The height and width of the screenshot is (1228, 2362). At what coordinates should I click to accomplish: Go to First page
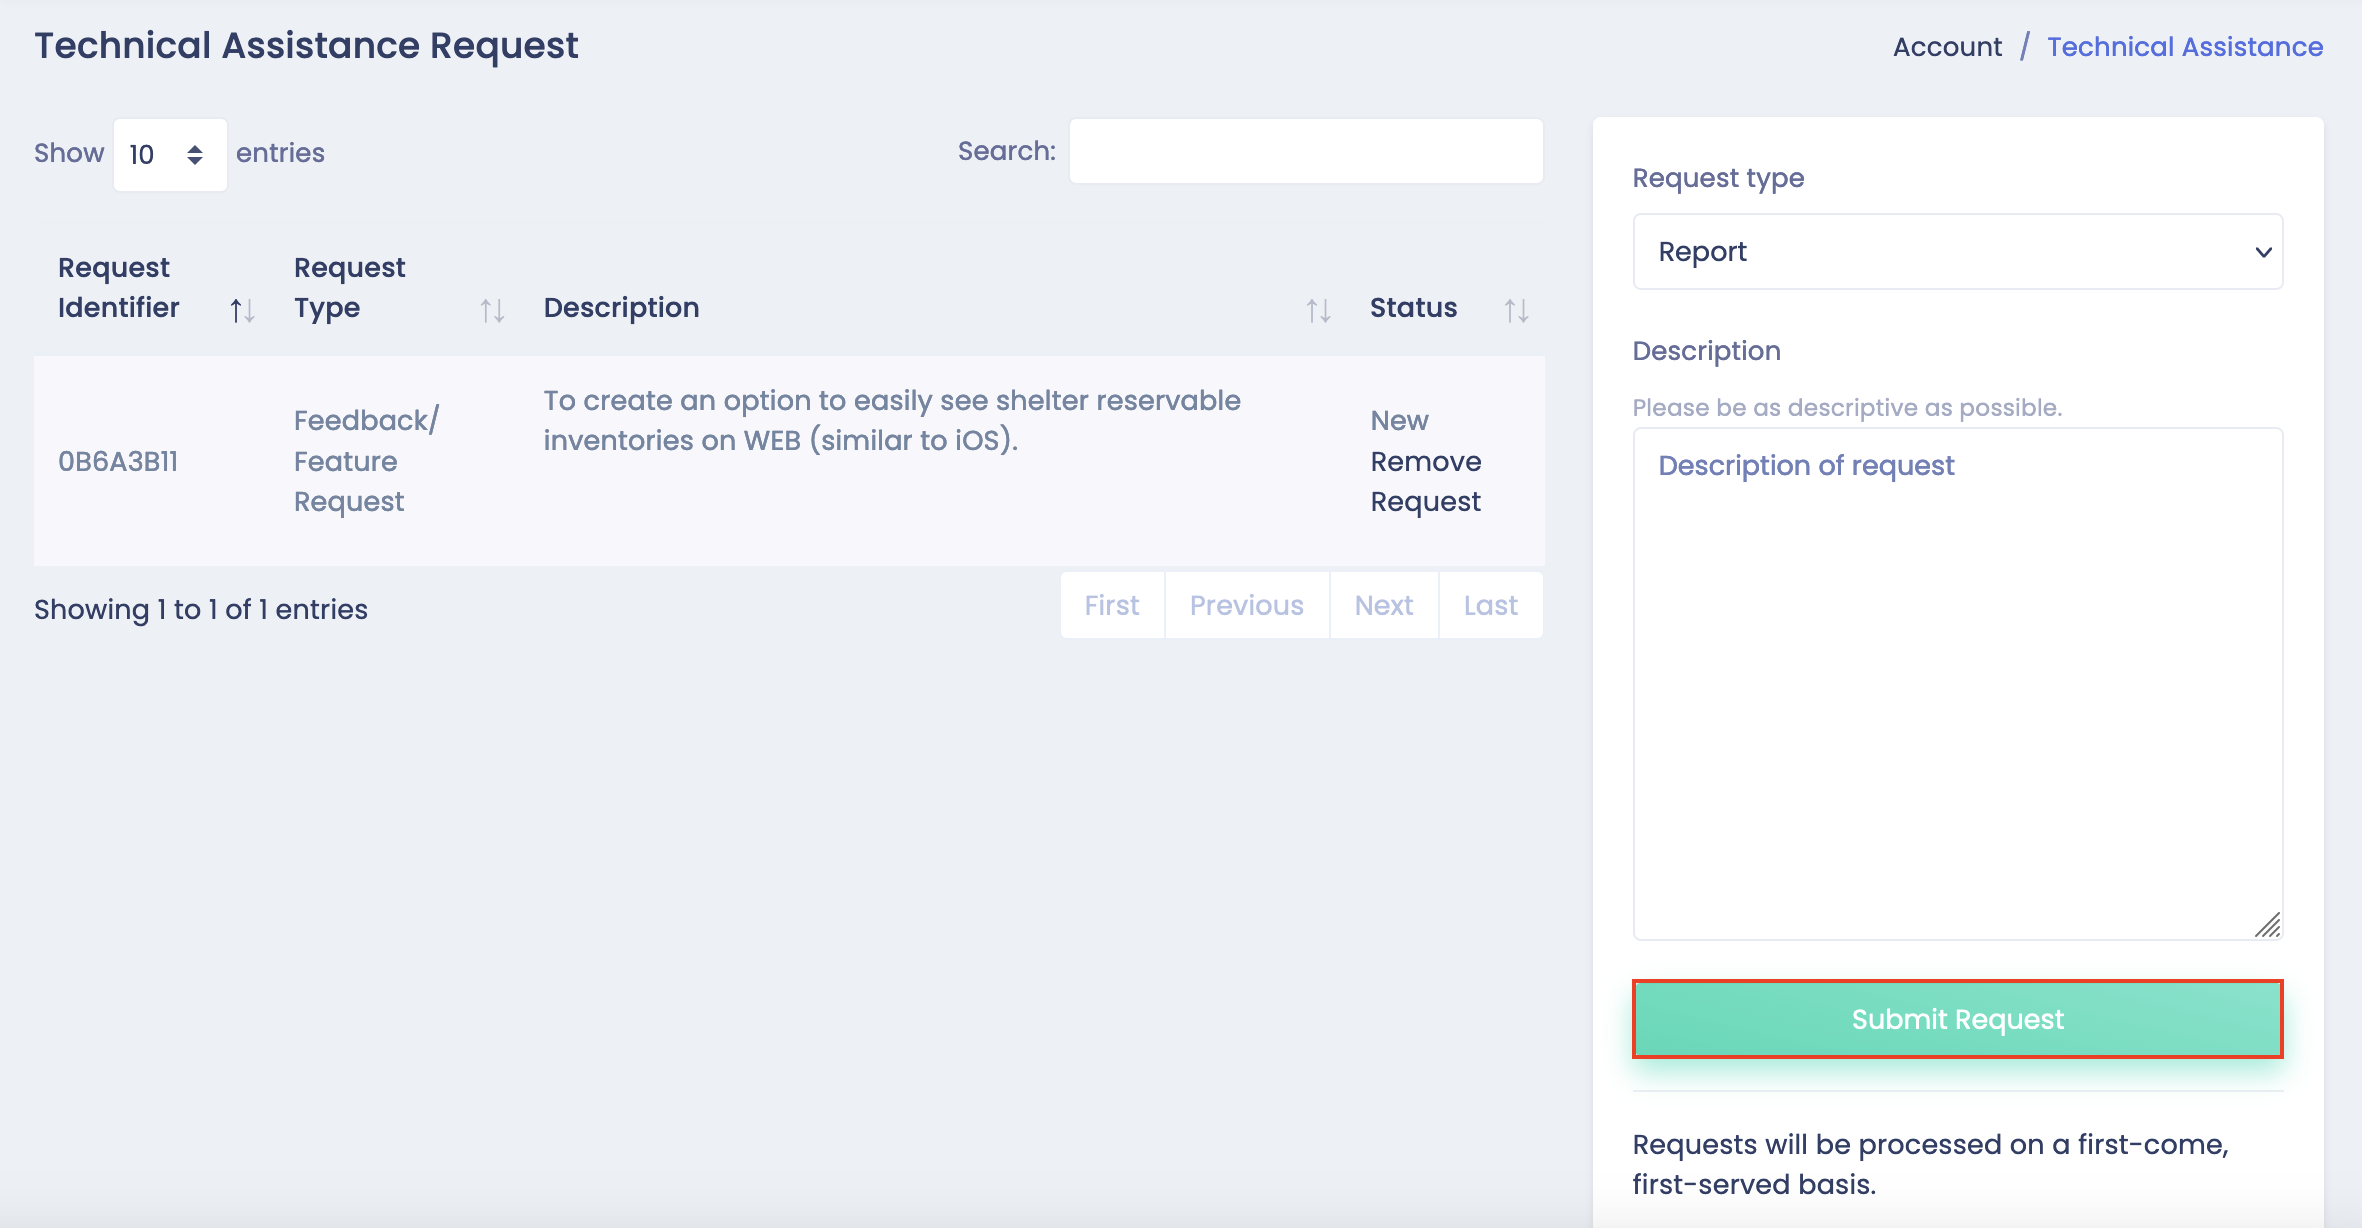[1112, 605]
